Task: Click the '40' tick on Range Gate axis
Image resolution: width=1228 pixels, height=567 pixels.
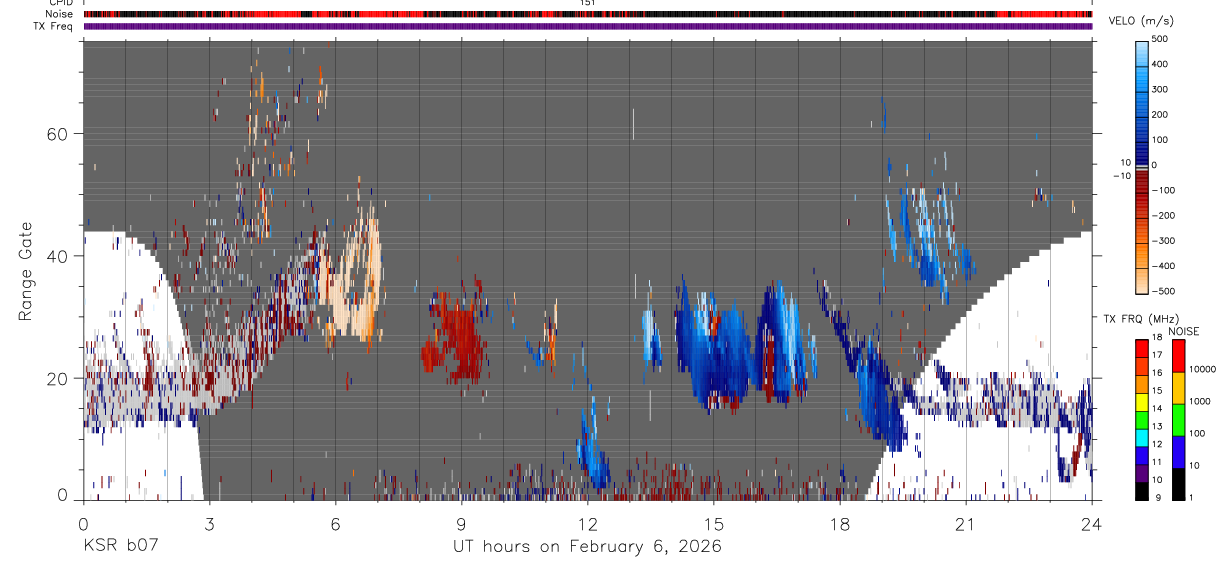Action: [57, 256]
